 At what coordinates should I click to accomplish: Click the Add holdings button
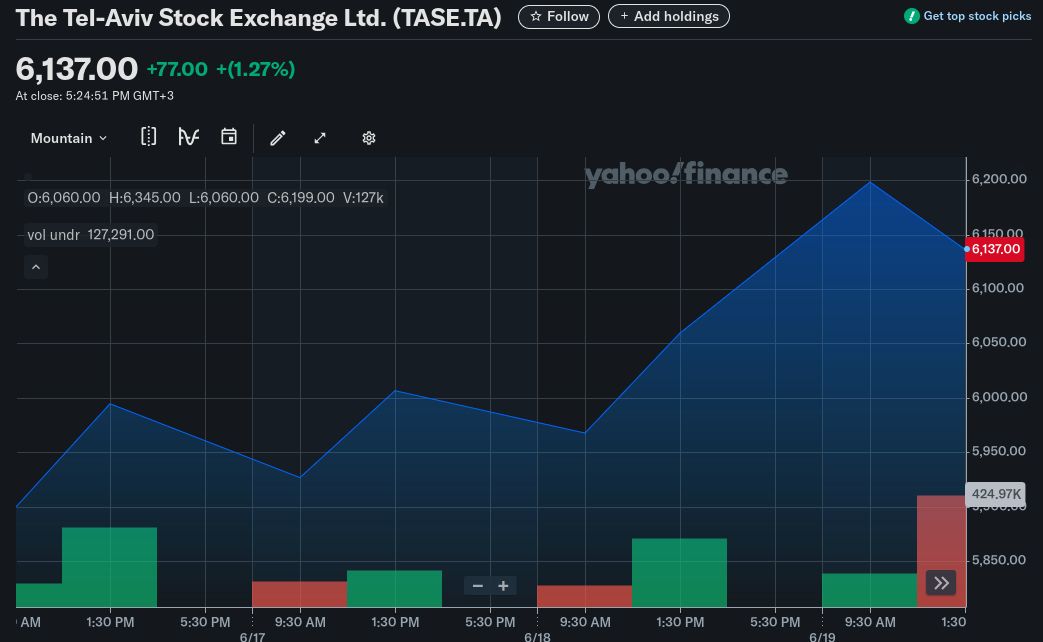[669, 17]
